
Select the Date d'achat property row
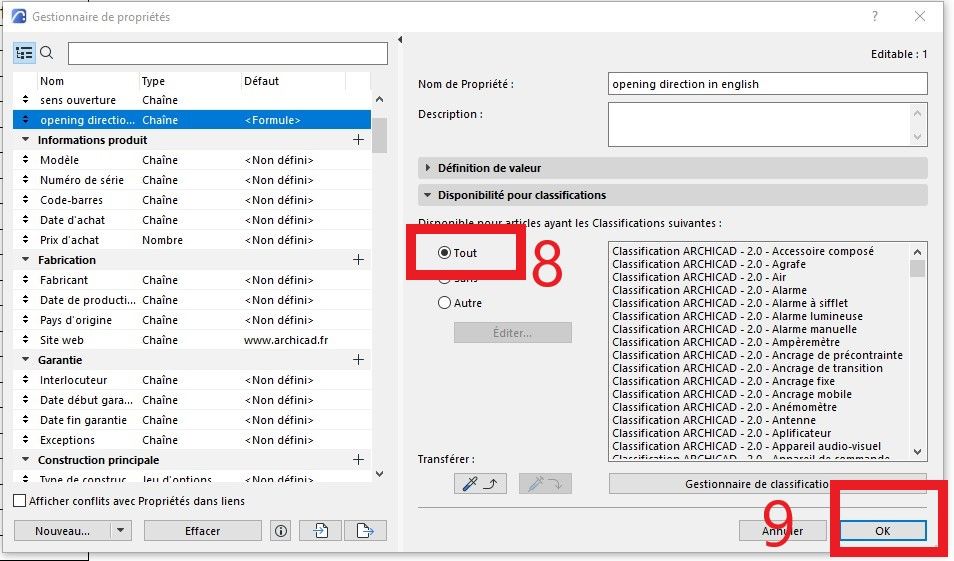pyautogui.click(x=192, y=220)
